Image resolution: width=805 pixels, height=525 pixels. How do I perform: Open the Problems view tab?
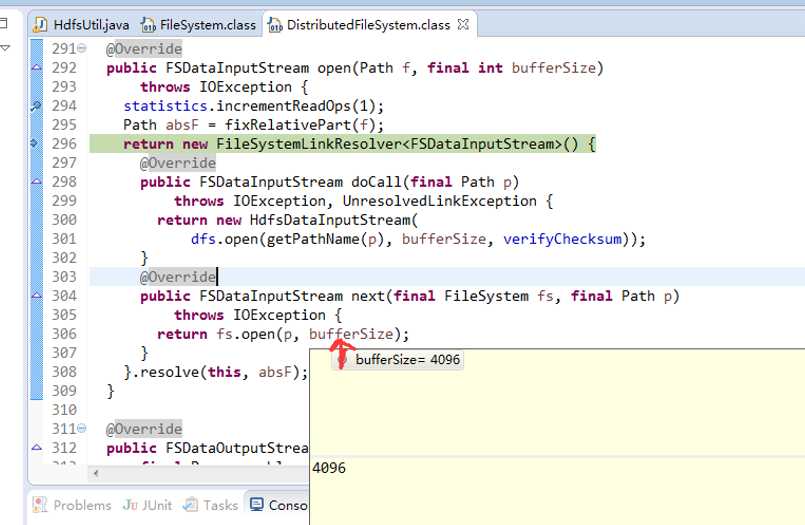click(71, 505)
